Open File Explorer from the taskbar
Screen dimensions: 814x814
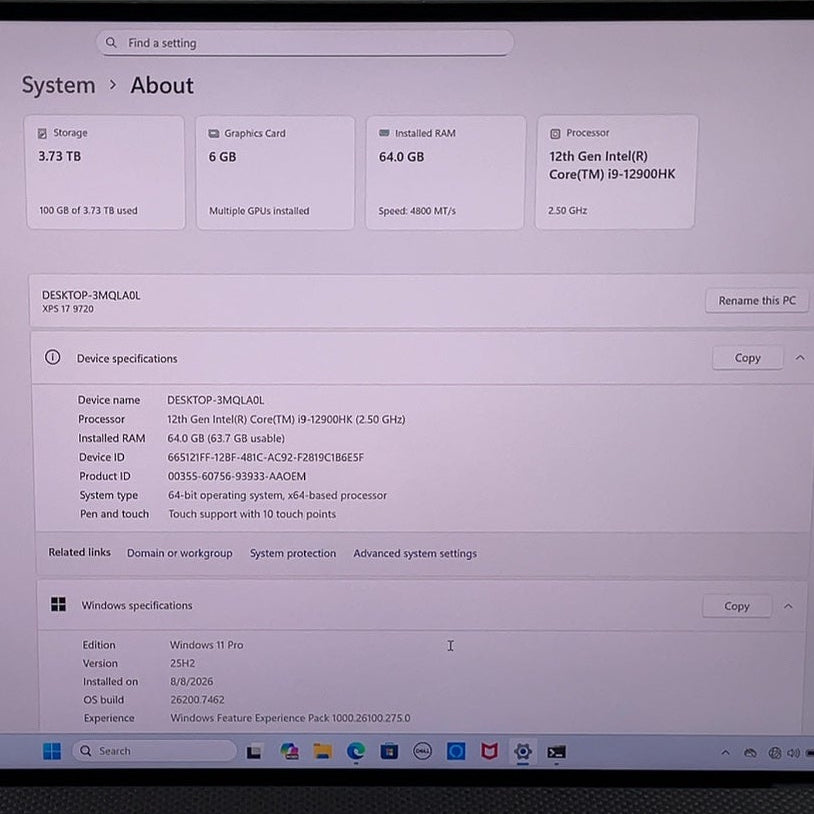[x=322, y=751]
